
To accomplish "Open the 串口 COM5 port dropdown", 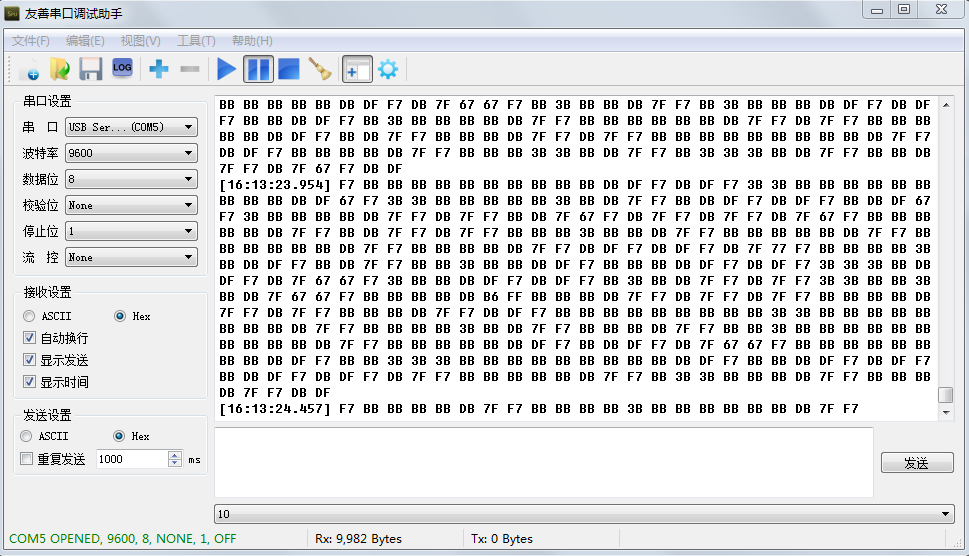I will pyautogui.click(x=131, y=127).
